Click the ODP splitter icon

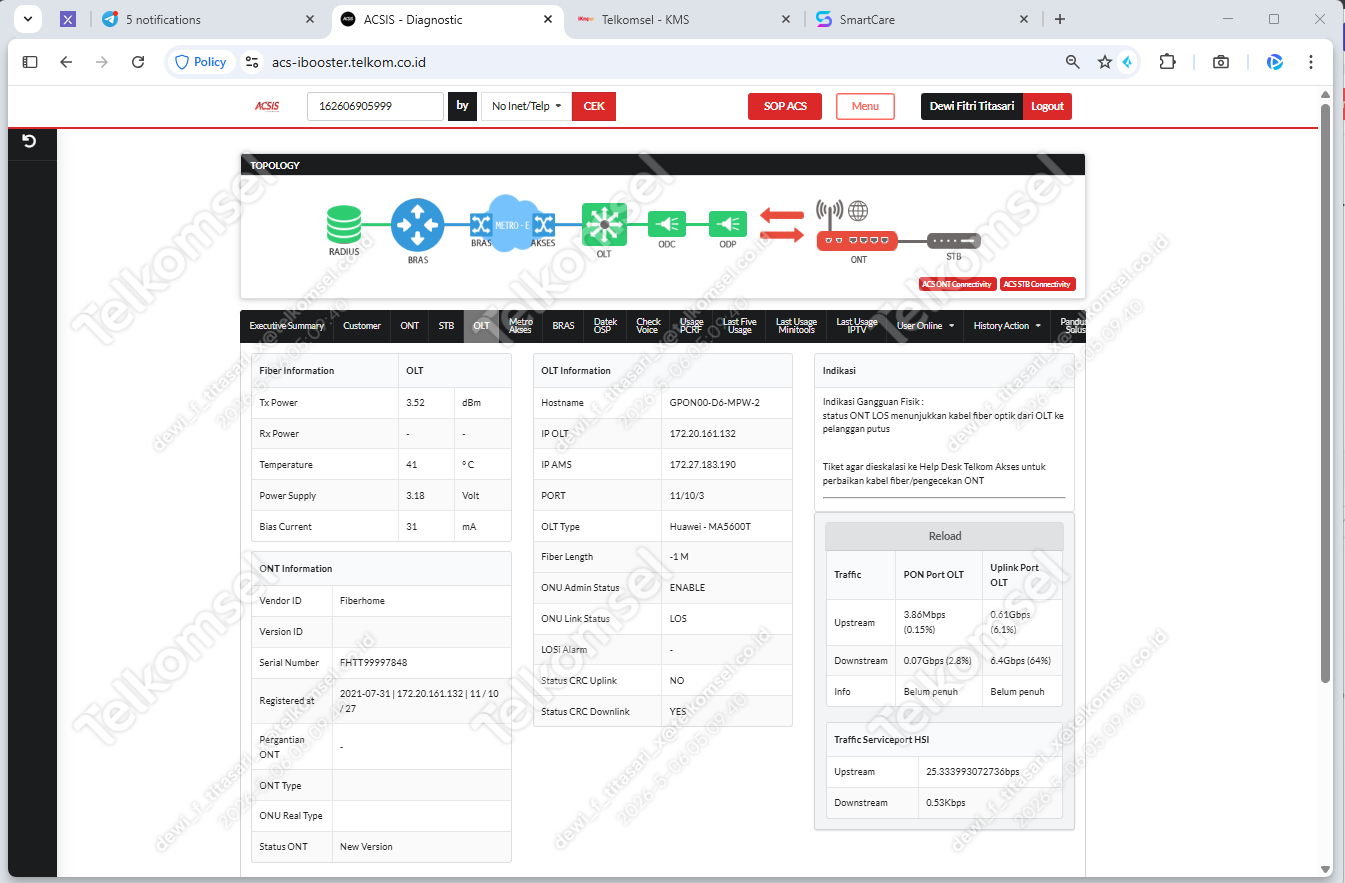(x=727, y=224)
